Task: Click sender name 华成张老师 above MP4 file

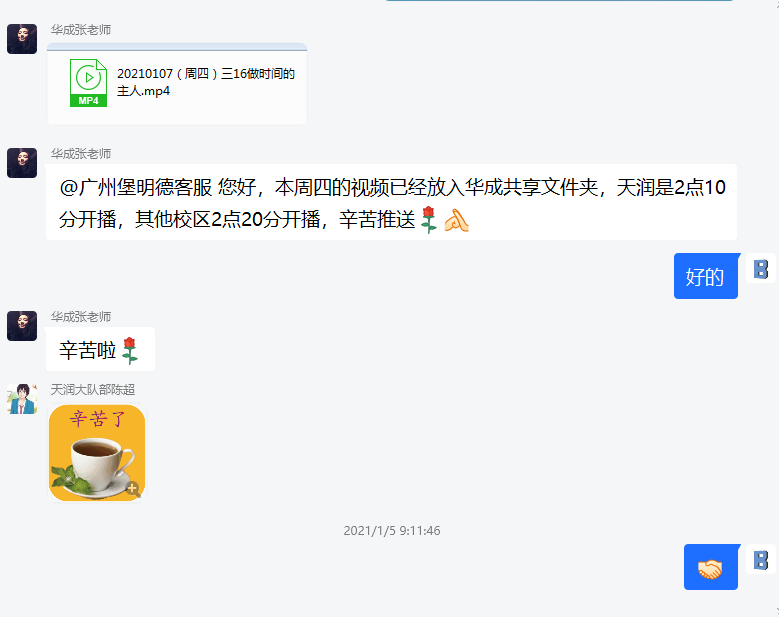Action: point(80,30)
